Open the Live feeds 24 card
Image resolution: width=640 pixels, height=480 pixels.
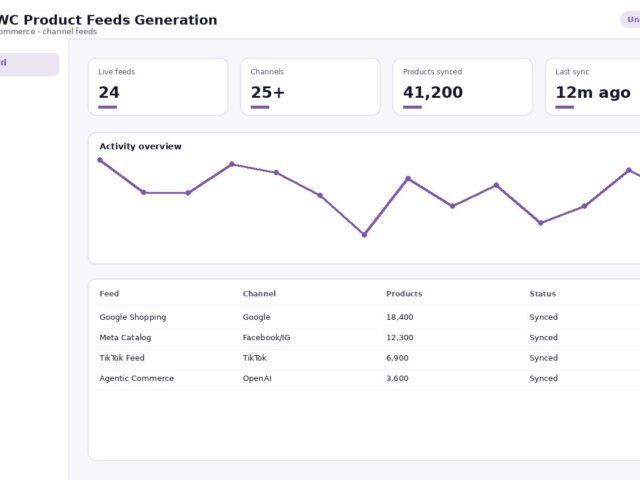(158, 87)
